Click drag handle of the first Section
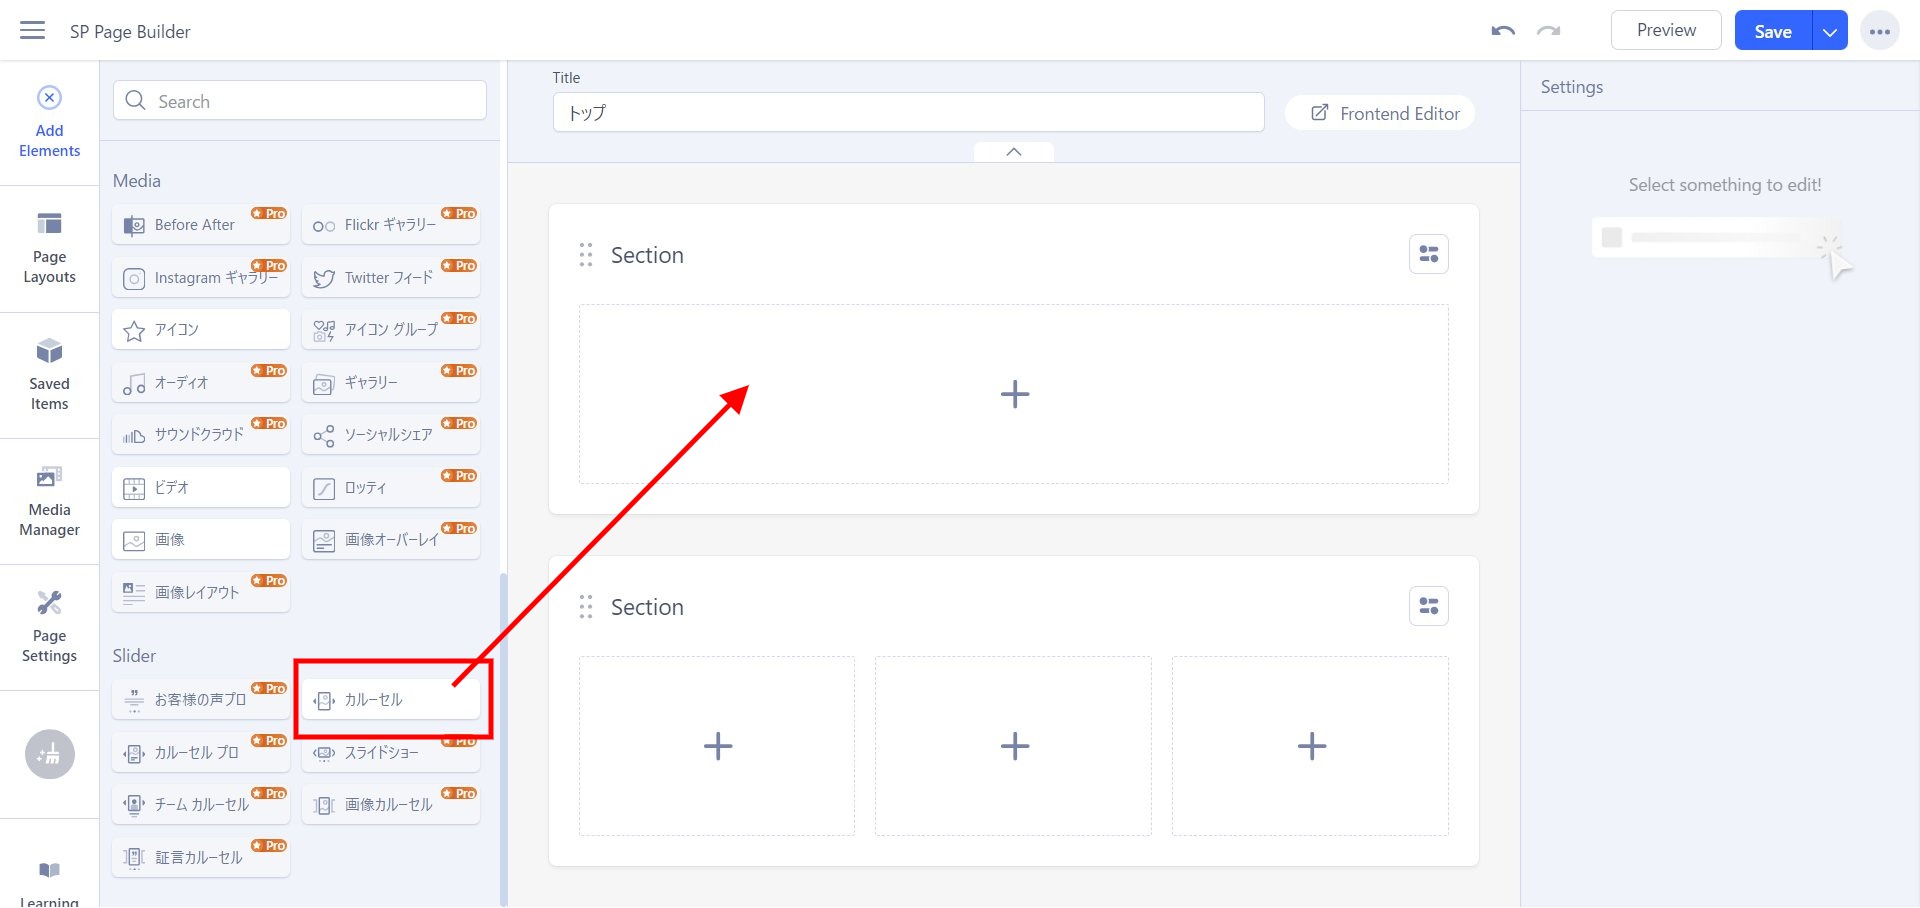Screen dimensions: 1920x908 (x=586, y=255)
